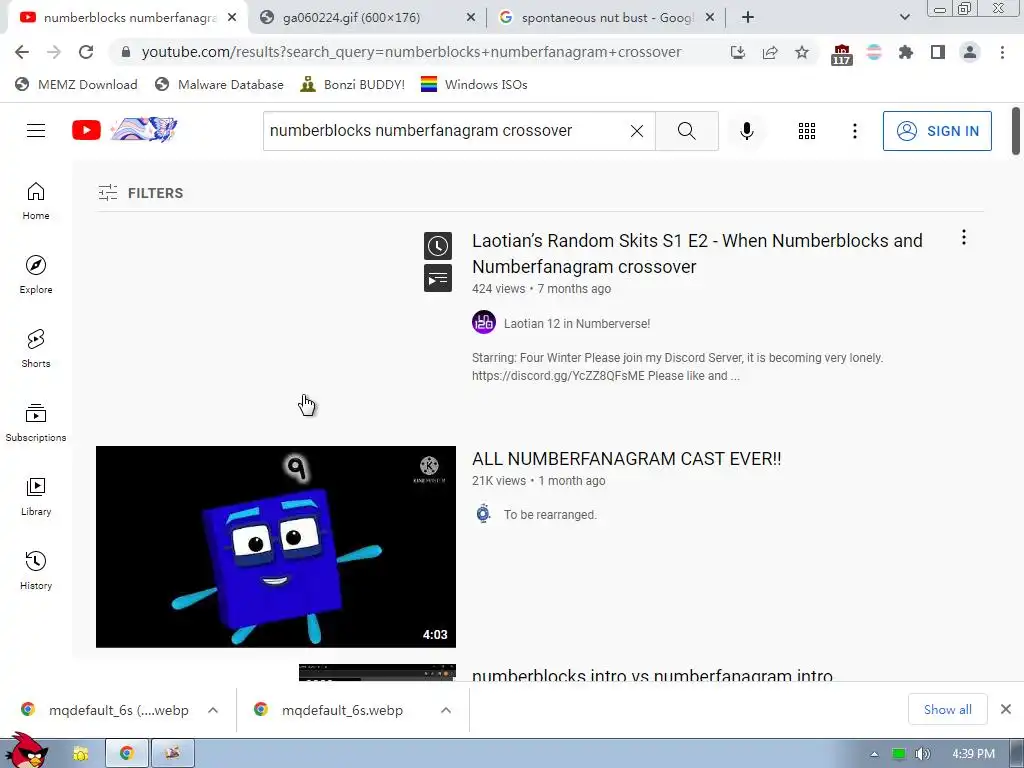Viewport: 1024px width, 768px height.
Task: Open the Bonzi BUDDY! bookmark
Action: tap(353, 84)
